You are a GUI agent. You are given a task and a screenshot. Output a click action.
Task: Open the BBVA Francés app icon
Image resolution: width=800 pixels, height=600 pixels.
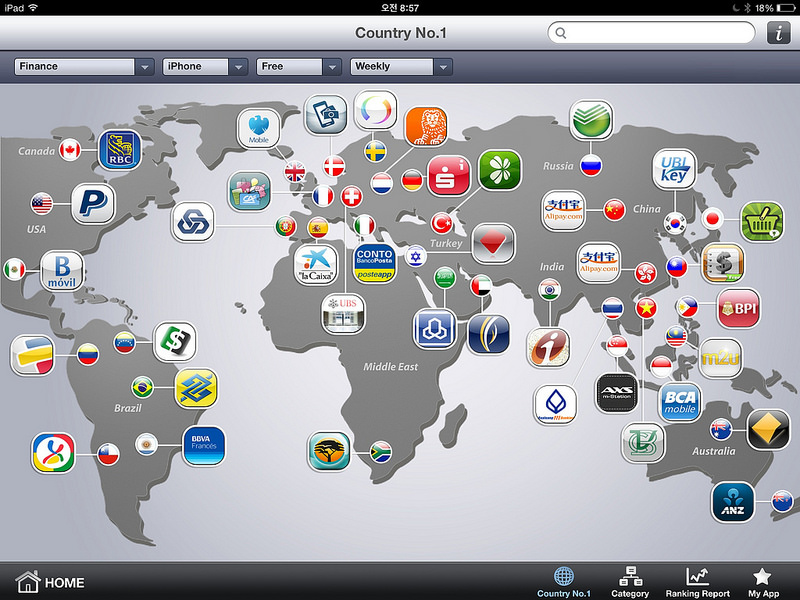[204, 446]
